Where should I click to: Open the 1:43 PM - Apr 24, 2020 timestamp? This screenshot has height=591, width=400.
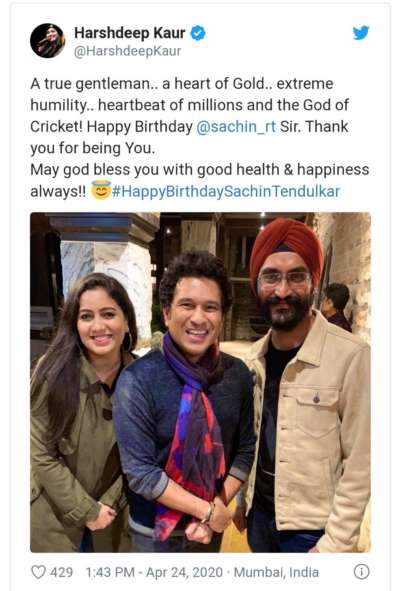(x=154, y=572)
